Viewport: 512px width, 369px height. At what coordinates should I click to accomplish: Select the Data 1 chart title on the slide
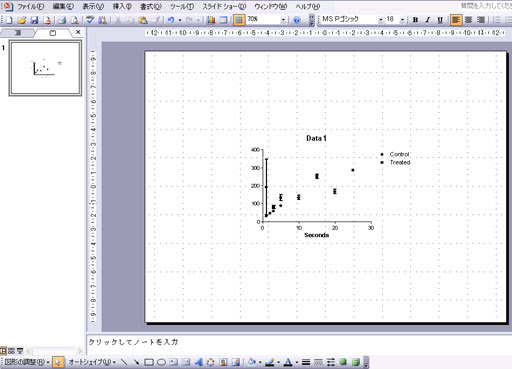point(316,138)
